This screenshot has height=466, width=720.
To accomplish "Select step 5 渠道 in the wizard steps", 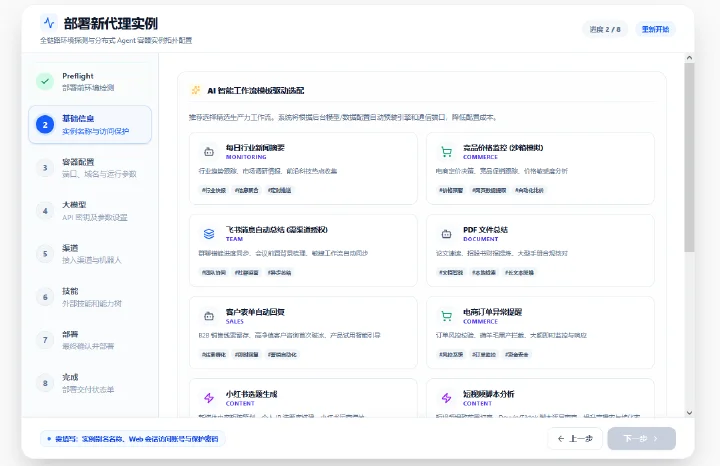I will coord(90,253).
